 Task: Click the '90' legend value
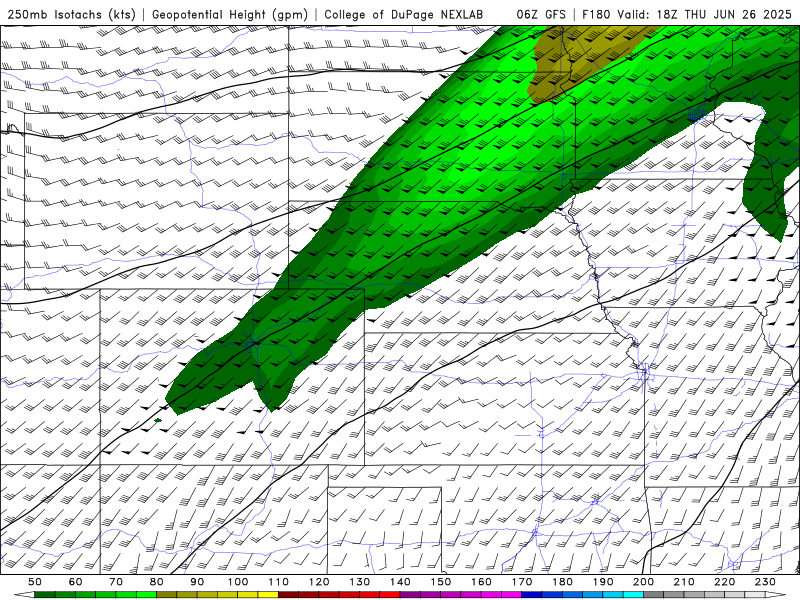pos(197,582)
